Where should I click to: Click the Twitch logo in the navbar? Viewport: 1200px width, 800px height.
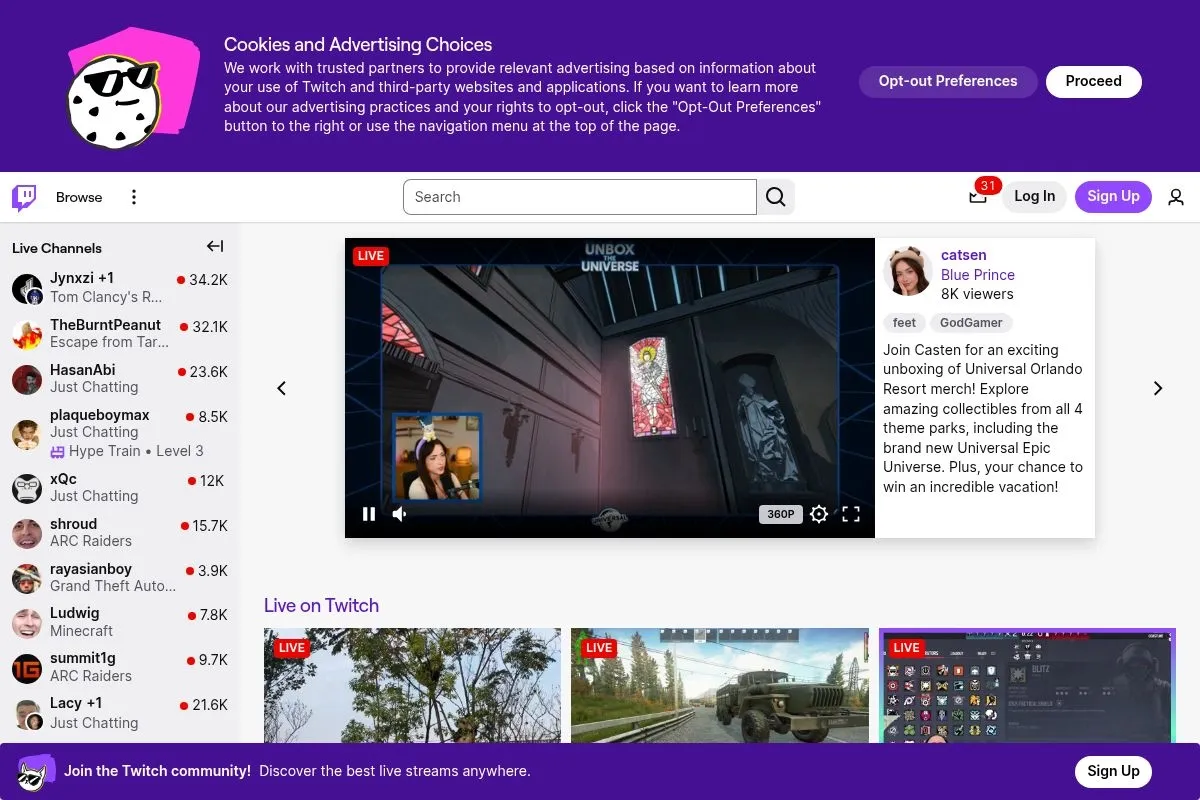(23, 197)
